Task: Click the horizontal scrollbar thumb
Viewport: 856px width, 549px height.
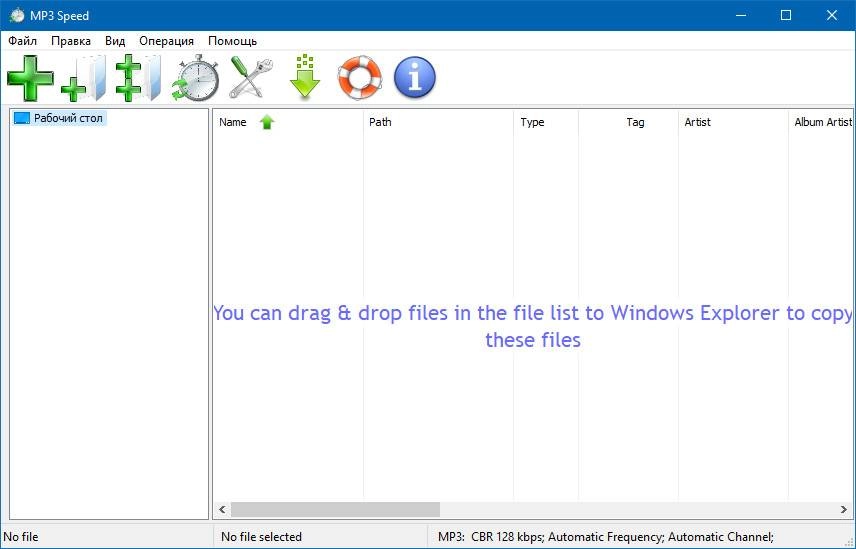Action: pyautogui.click(x=335, y=510)
